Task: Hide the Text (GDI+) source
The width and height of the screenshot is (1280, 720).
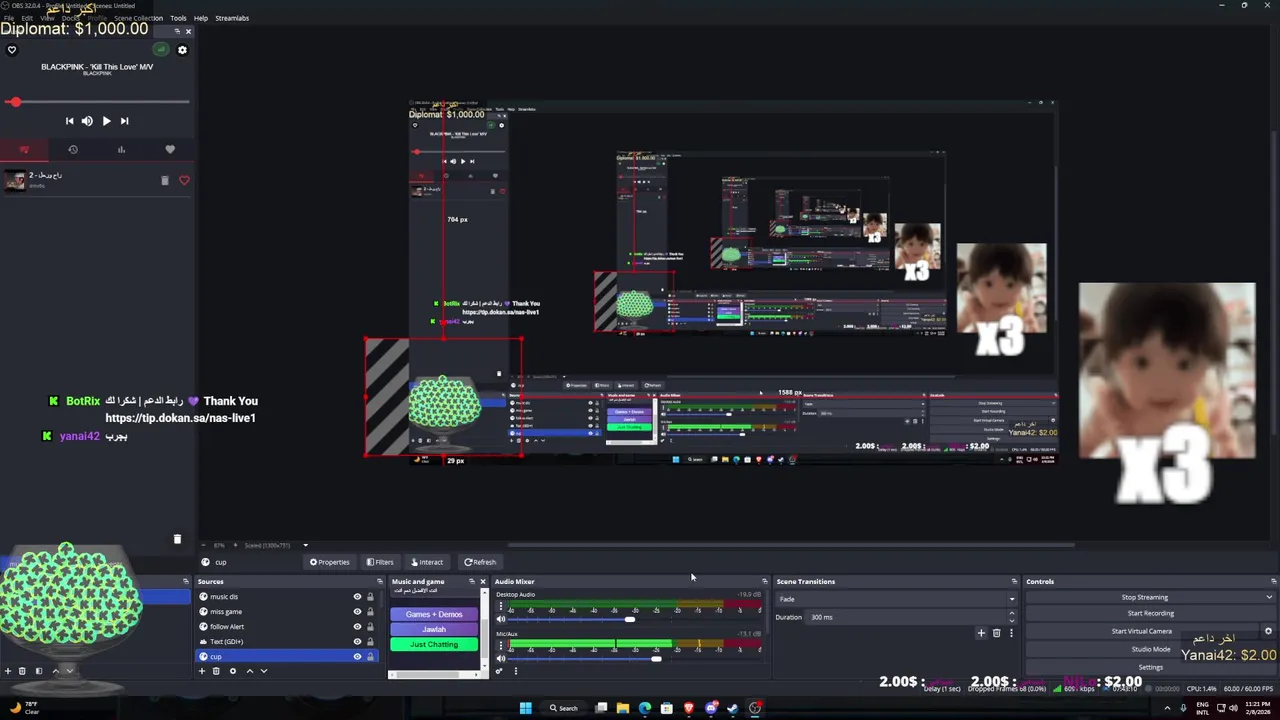Action: tap(357, 642)
